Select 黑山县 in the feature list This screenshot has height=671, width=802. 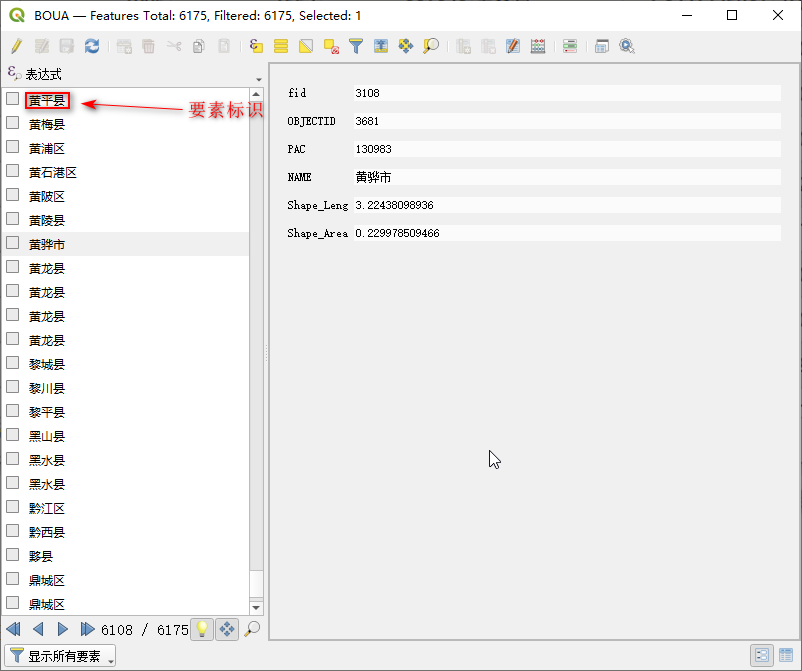(47, 436)
